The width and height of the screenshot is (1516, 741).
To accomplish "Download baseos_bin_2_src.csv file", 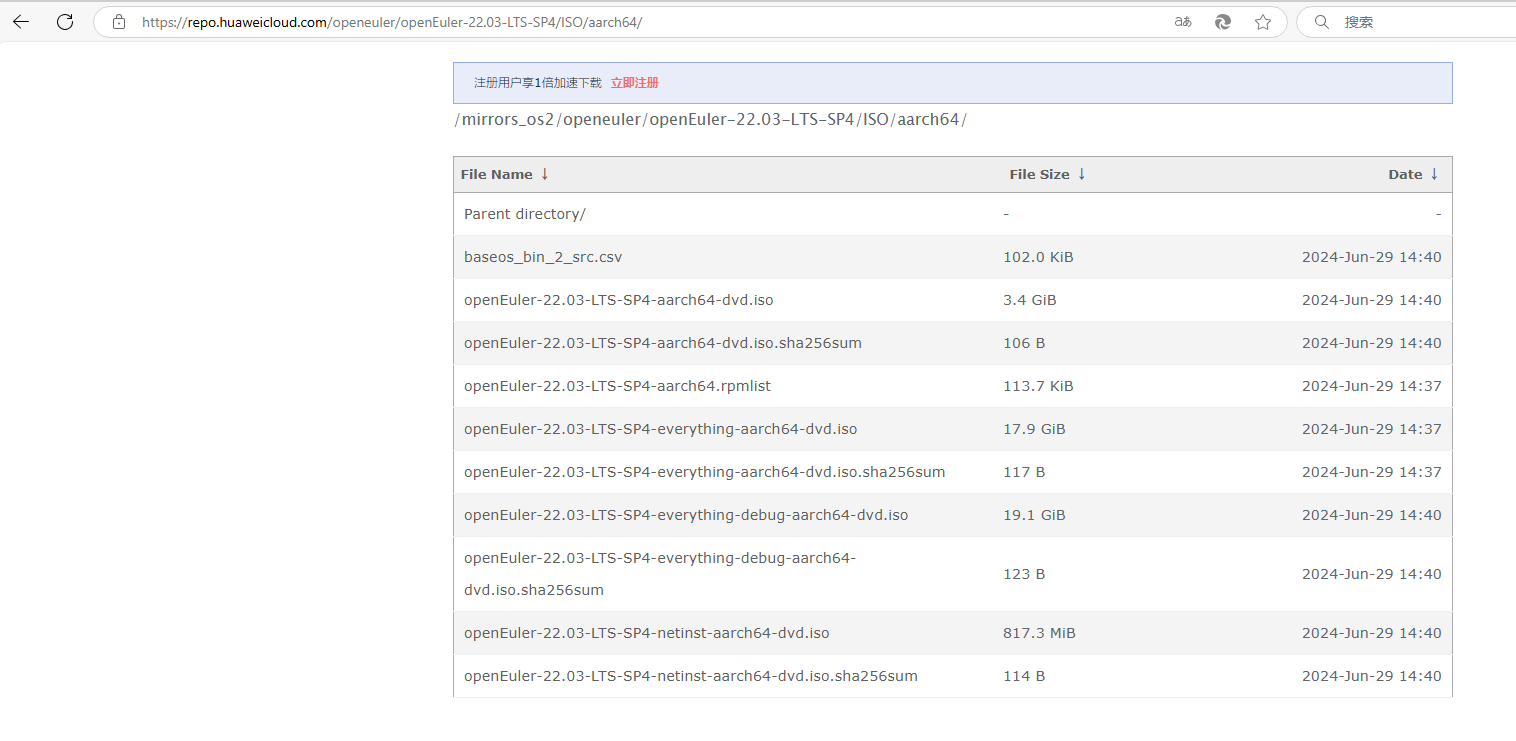I will click(542, 257).
